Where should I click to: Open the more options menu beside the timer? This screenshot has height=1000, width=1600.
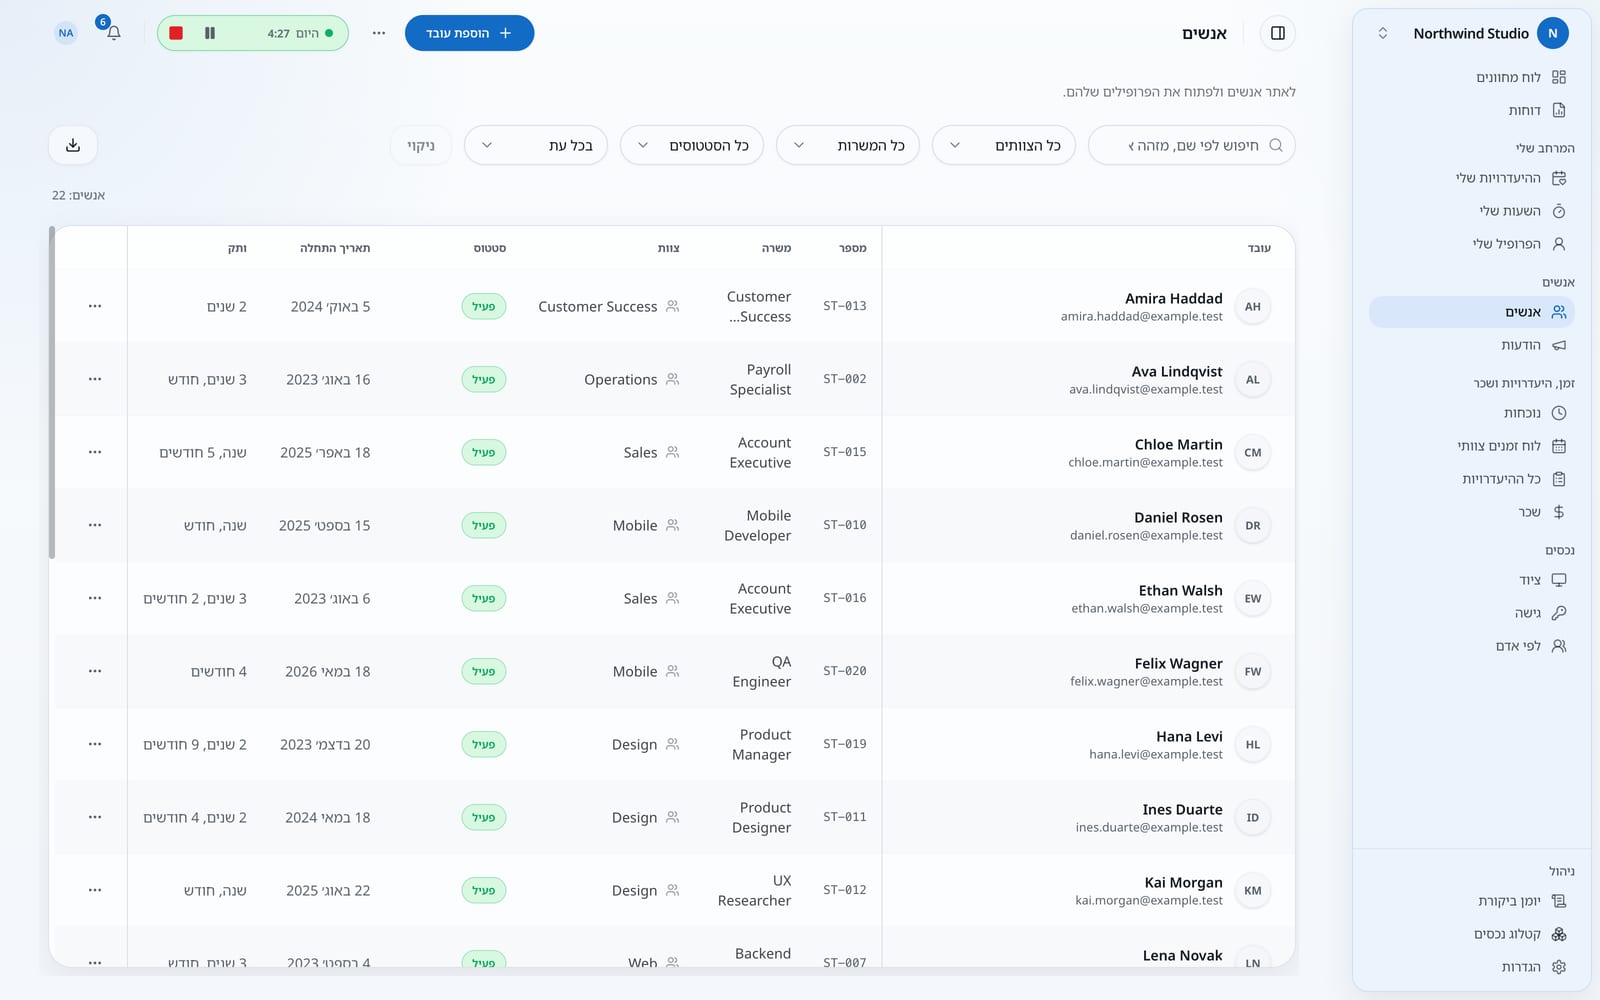tap(379, 33)
